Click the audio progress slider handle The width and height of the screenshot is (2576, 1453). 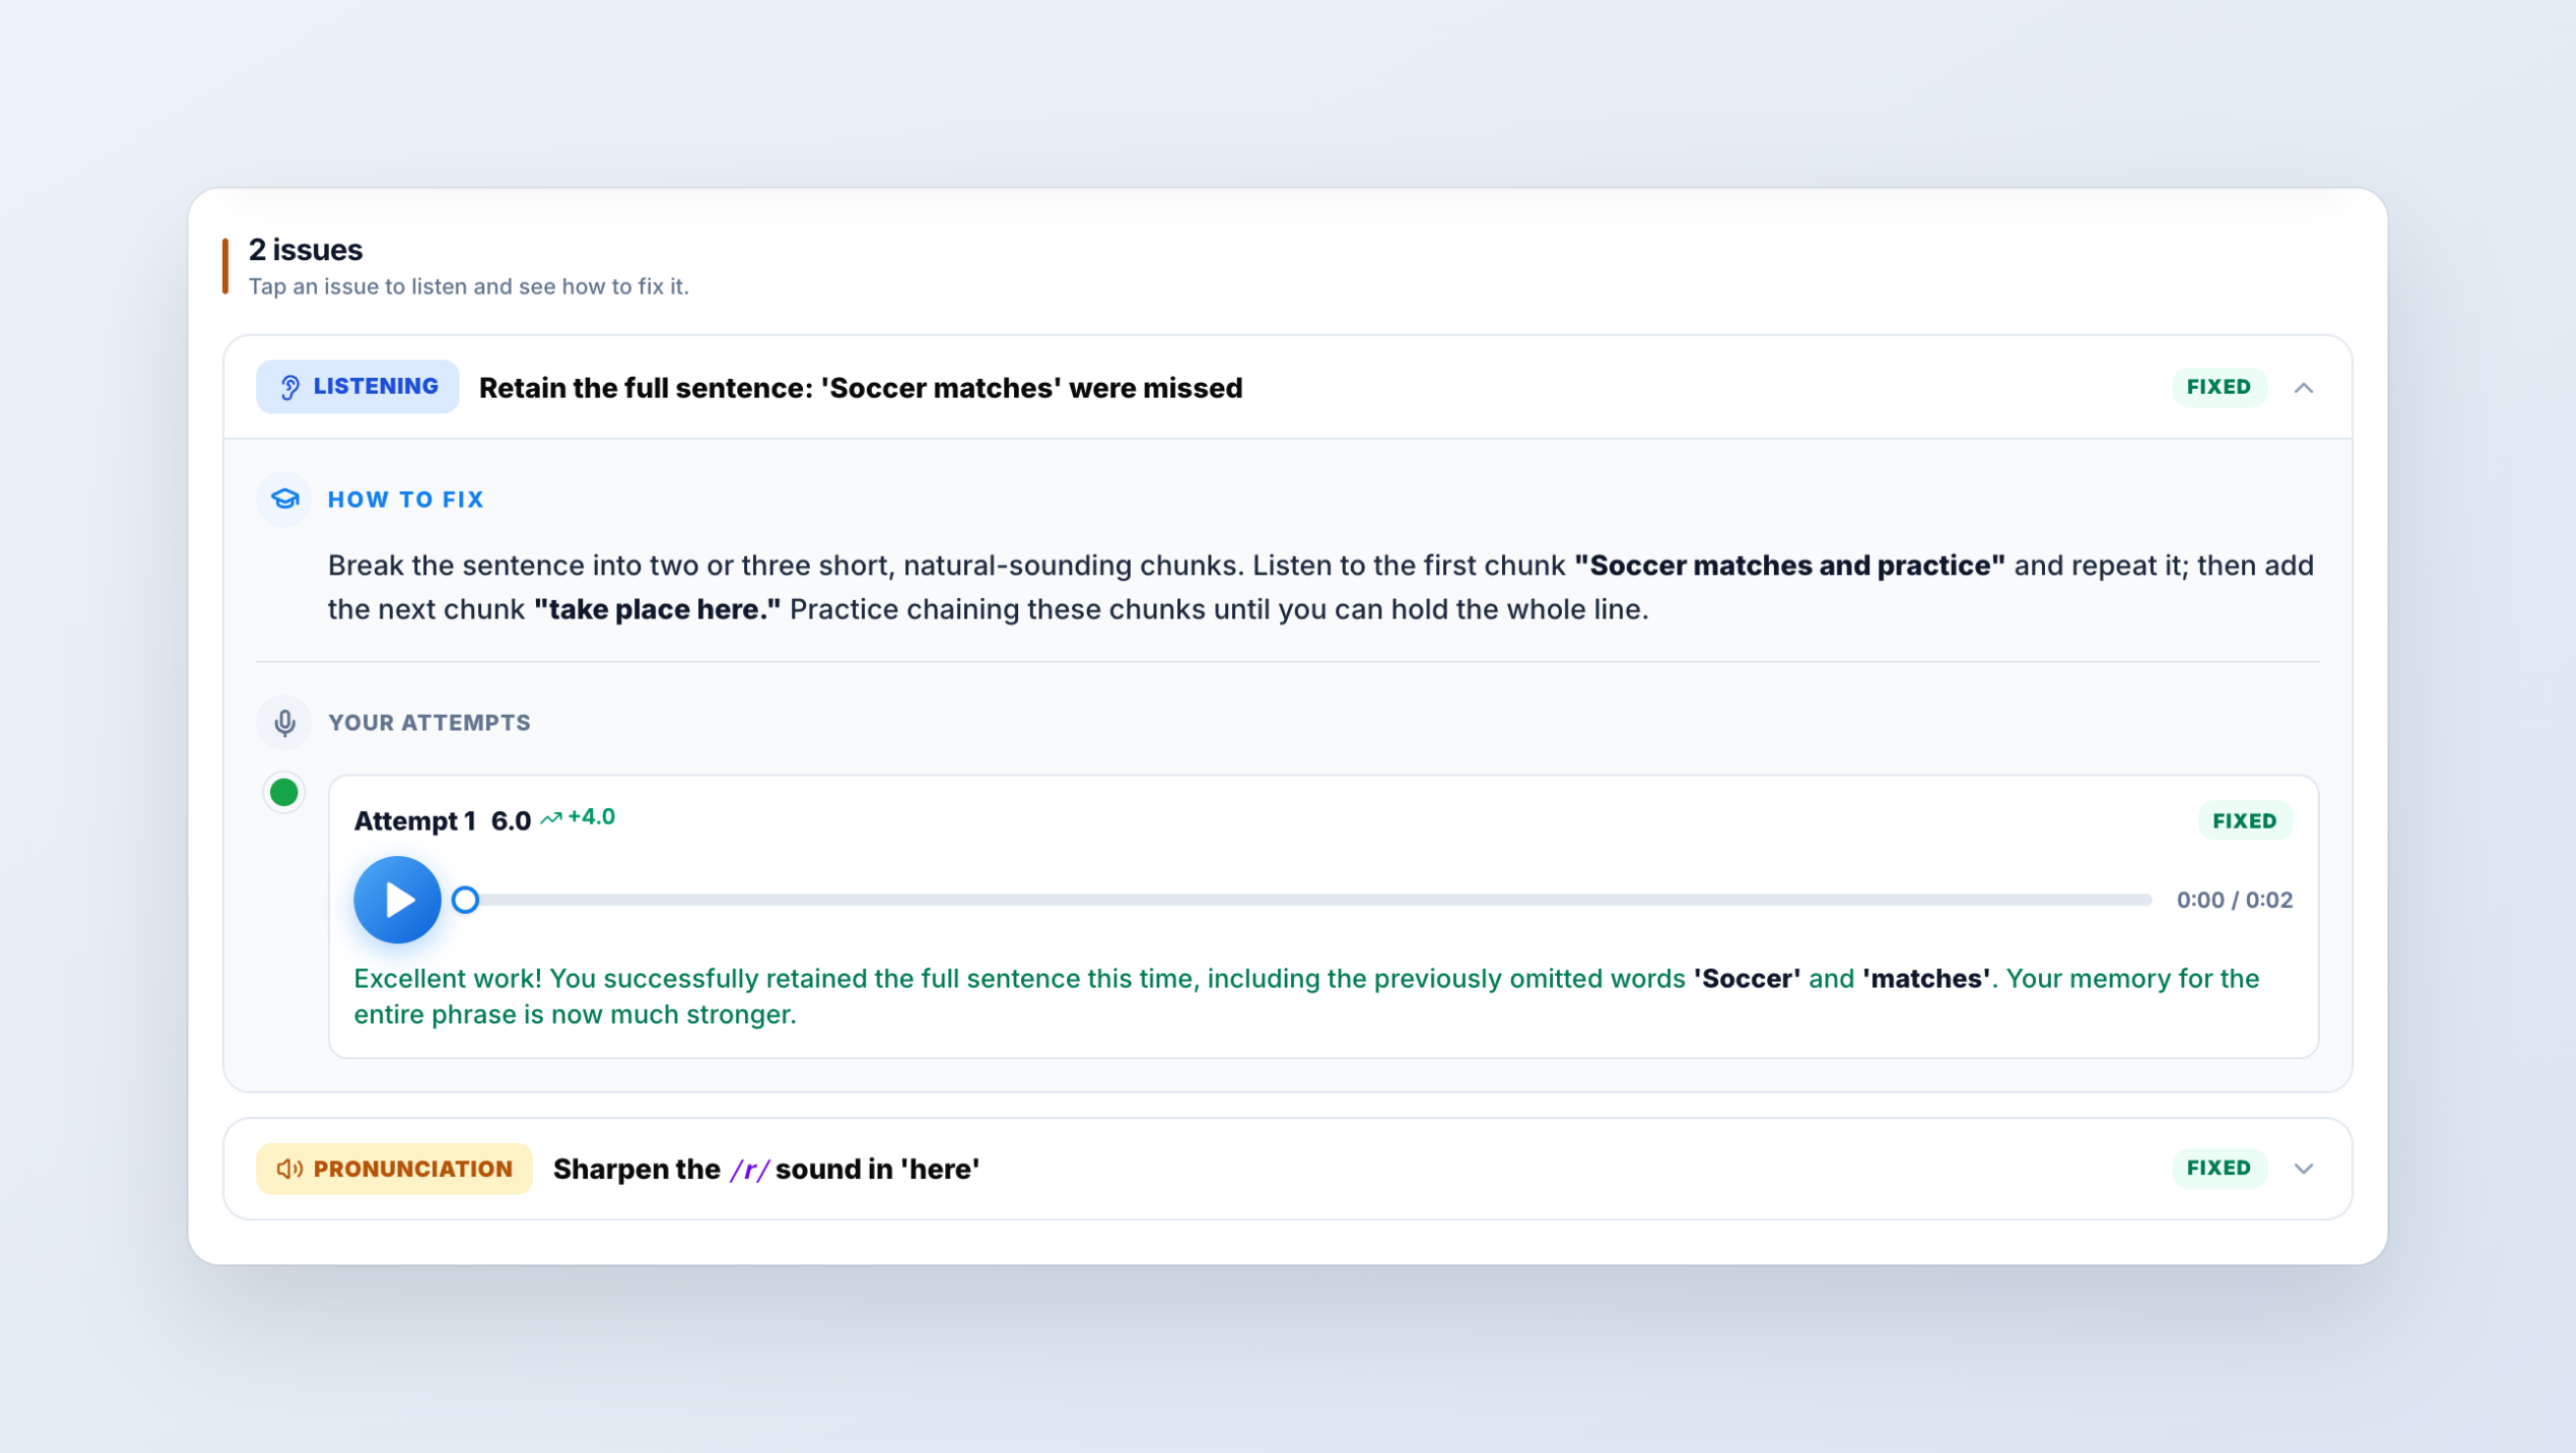[465, 899]
